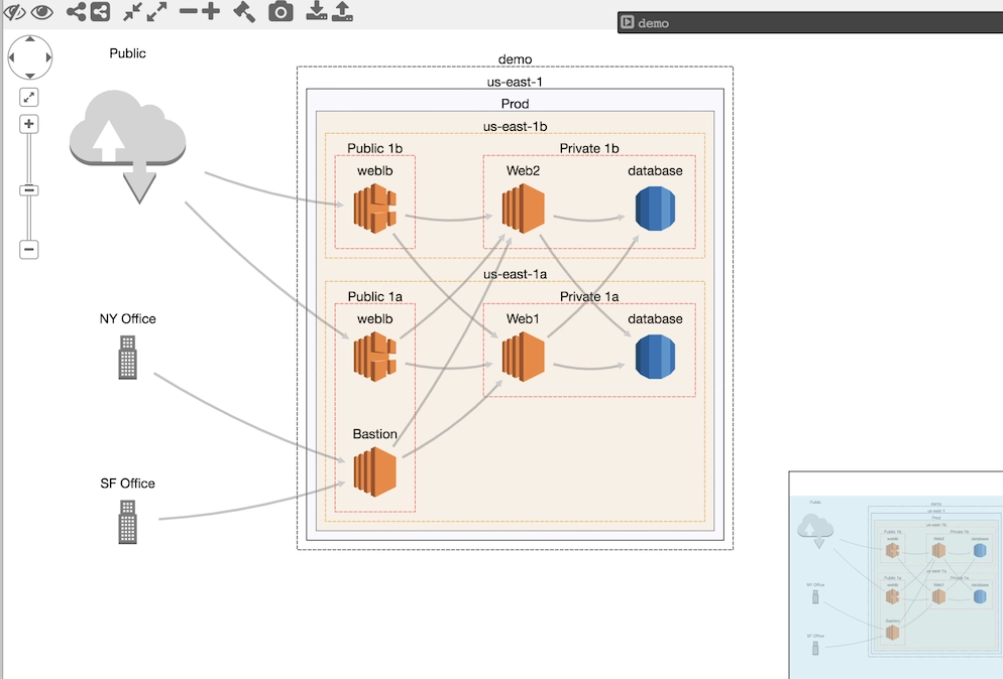Select the NY Office building icon
This screenshot has height=679, width=1003.
(x=128, y=357)
